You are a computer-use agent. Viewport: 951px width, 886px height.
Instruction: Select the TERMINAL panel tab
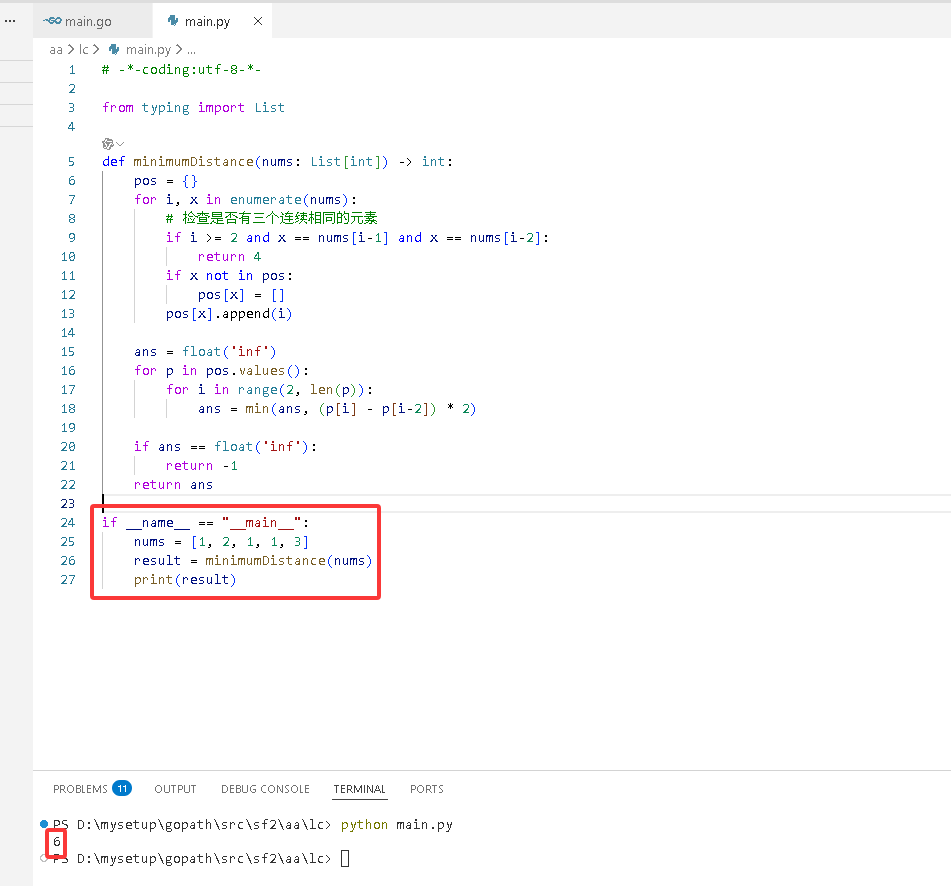pos(360,789)
